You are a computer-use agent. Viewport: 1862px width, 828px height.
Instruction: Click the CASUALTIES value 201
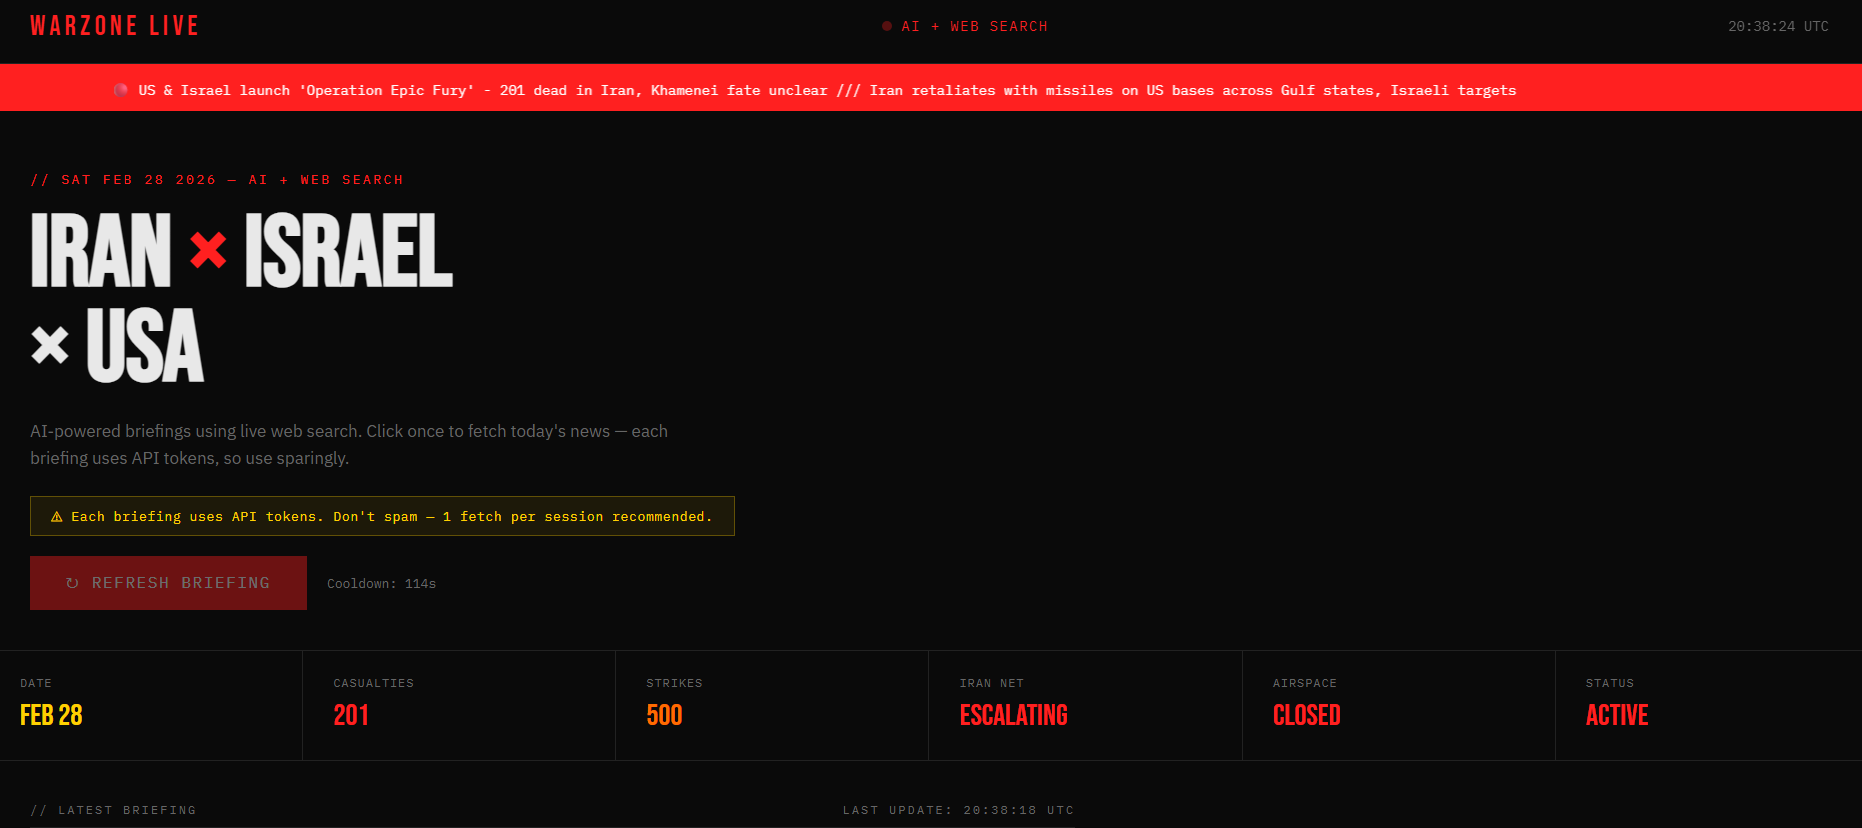pos(351,715)
